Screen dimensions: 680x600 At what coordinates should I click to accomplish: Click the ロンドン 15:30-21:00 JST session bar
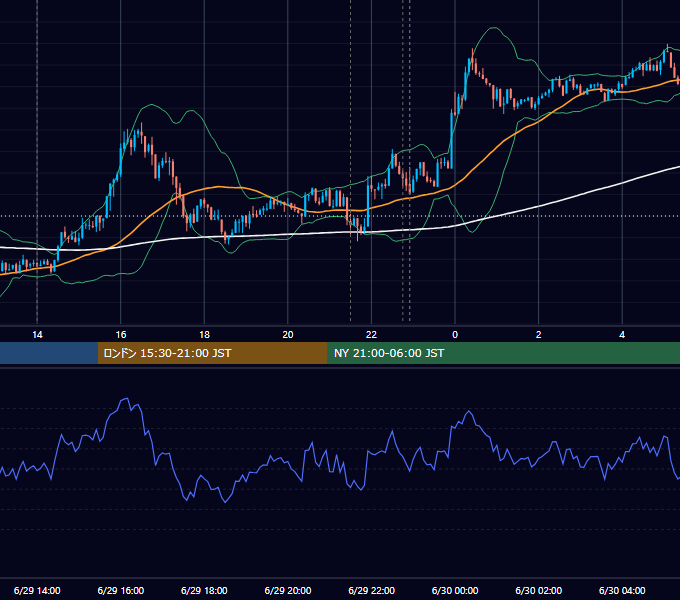[x=212, y=353]
